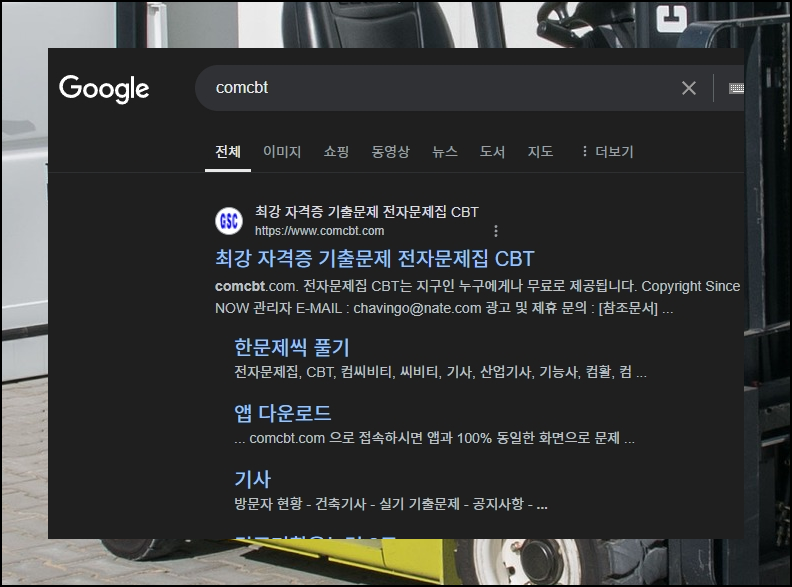Click the GSC site favicon
This screenshot has width=792, height=587.
[229, 221]
